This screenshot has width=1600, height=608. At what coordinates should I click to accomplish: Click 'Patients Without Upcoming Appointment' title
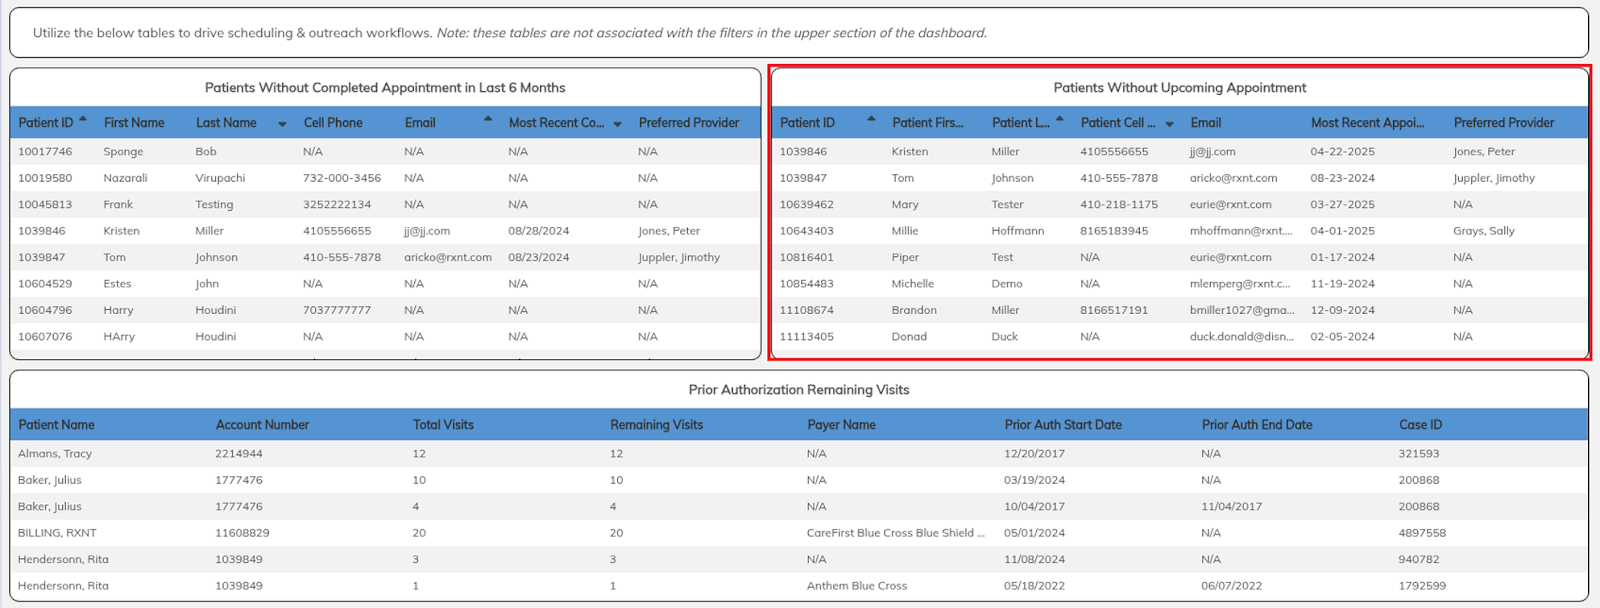tap(1180, 88)
